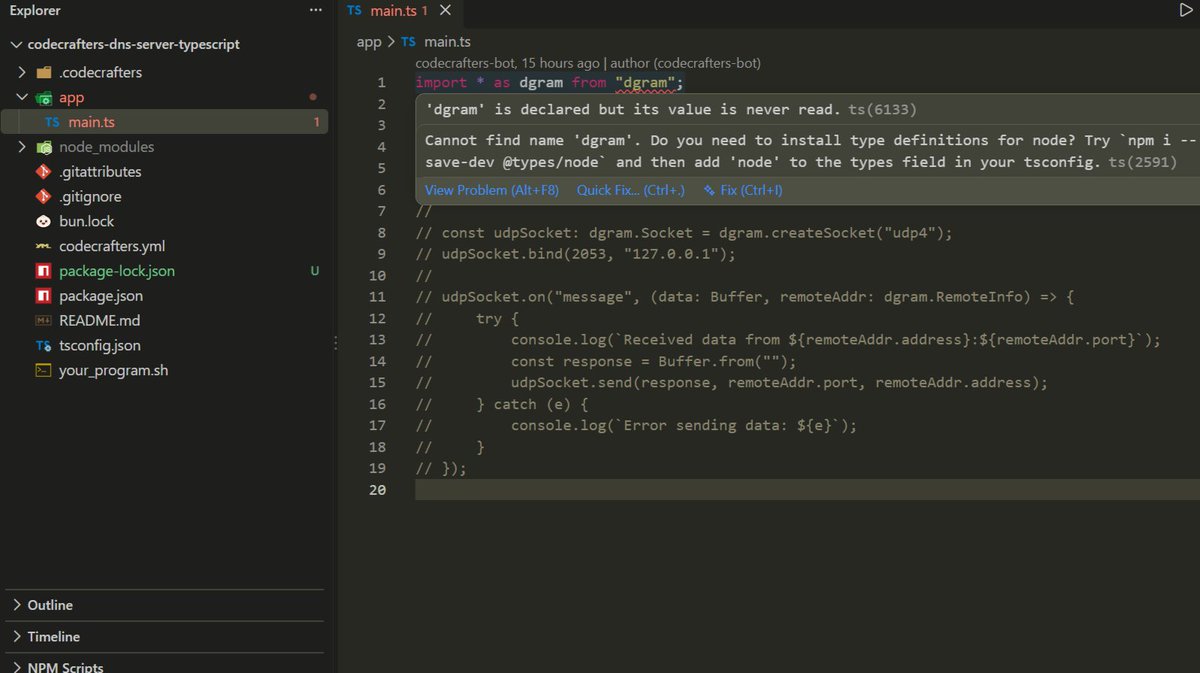Click the .codecrafters folder icon
This screenshot has width=1200, height=673.
pyautogui.click(x=43, y=72)
